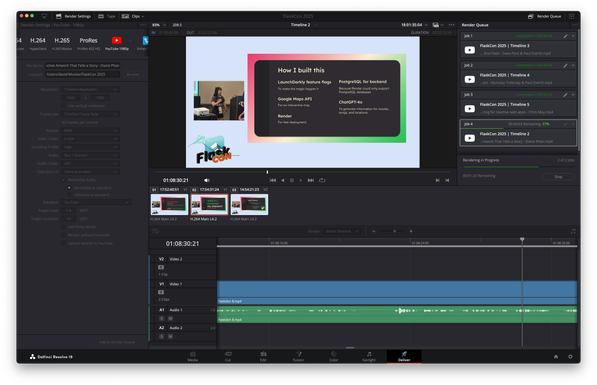The width and height of the screenshot is (597, 385).
Task: Go to the Color page
Action: click(334, 356)
